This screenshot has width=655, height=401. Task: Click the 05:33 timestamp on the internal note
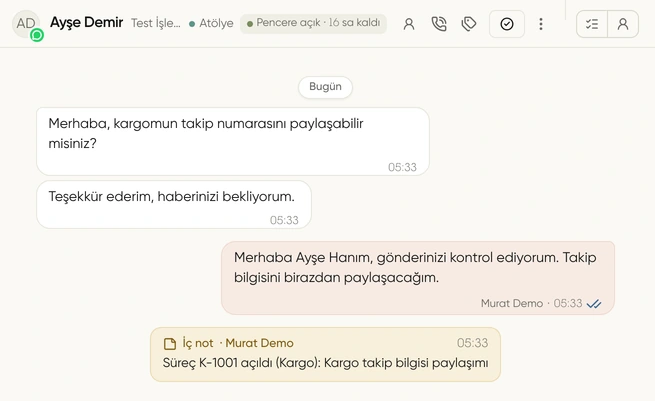[x=472, y=343]
